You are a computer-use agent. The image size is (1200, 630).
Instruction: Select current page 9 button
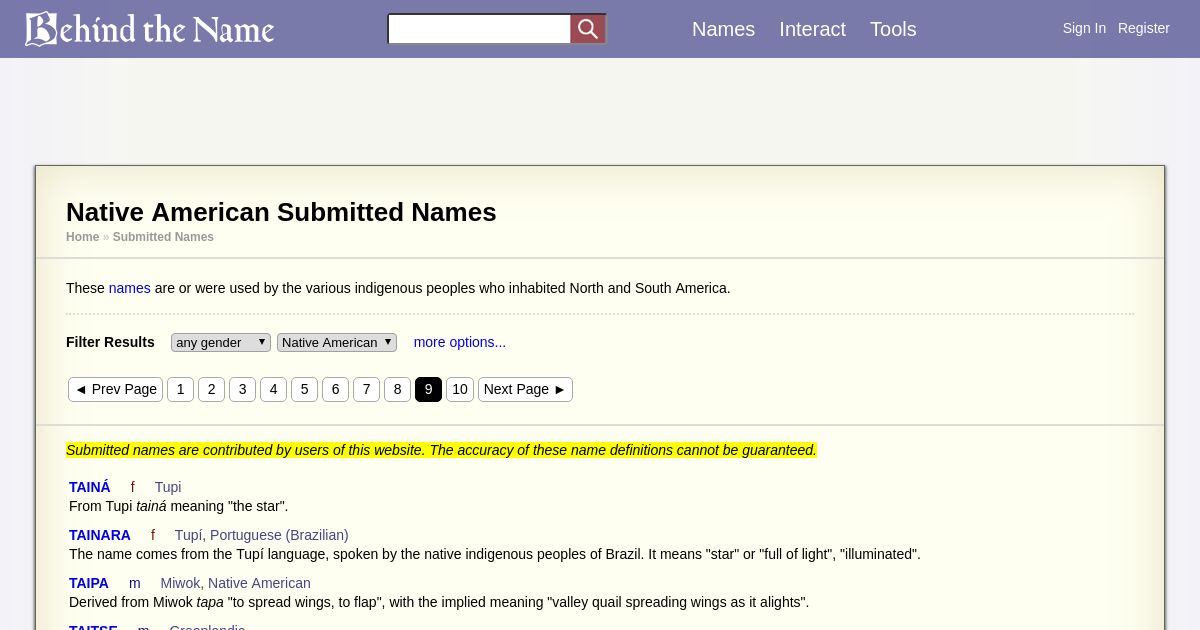coord(428,389)
